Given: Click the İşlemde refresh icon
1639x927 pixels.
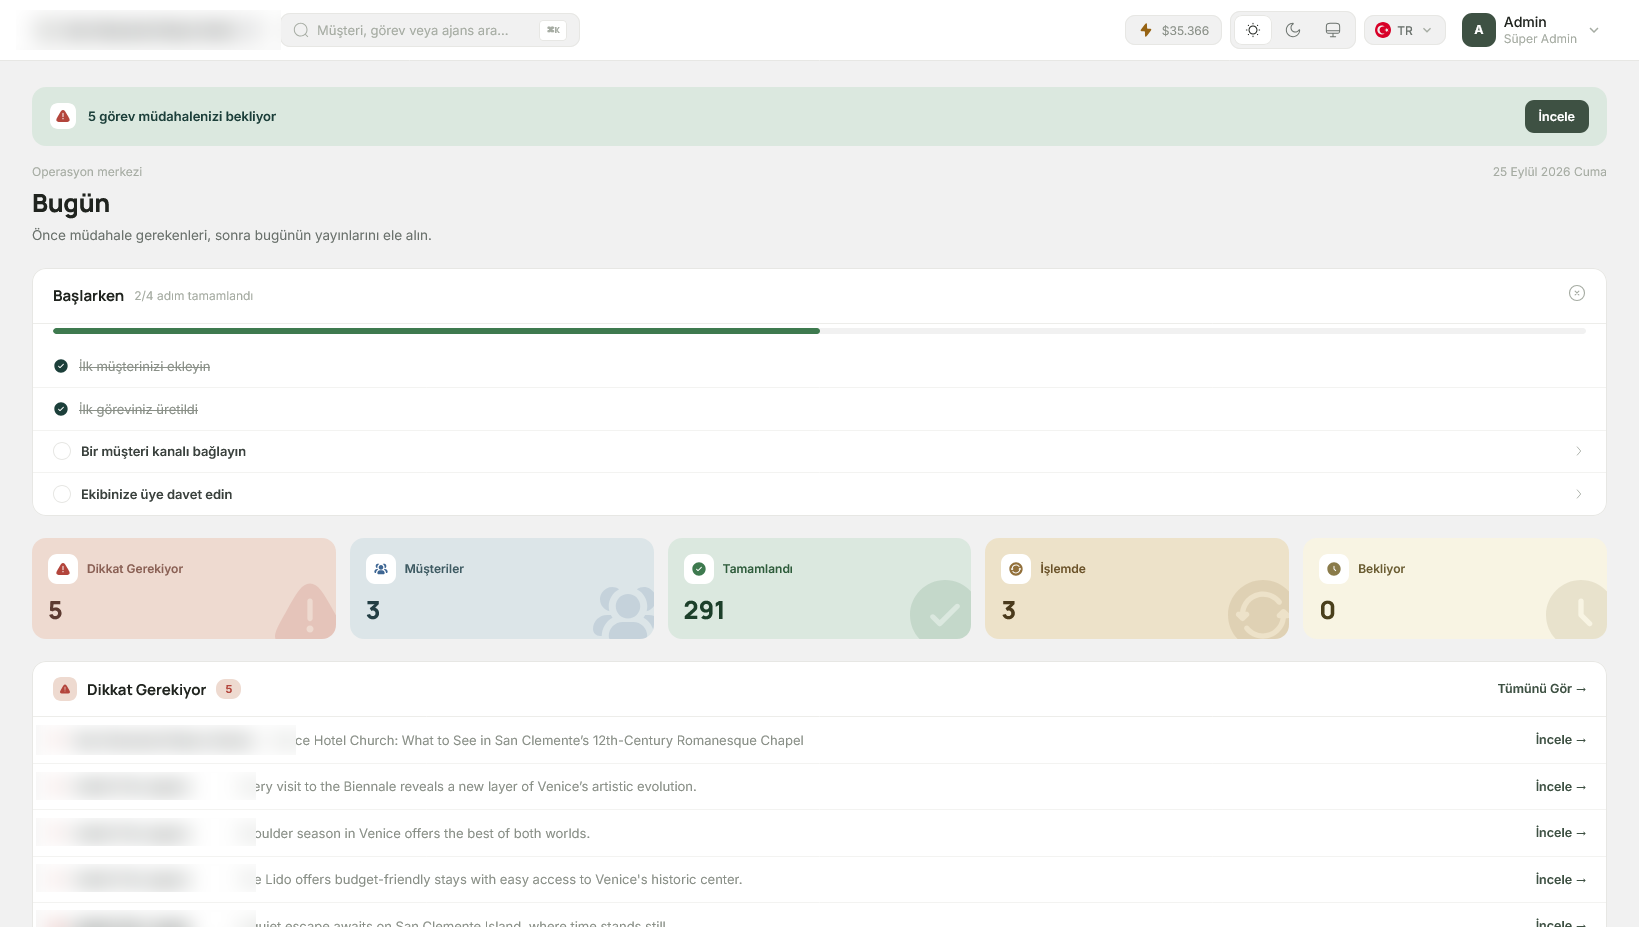Looking at the screenshot, I should pos(1016,569).
